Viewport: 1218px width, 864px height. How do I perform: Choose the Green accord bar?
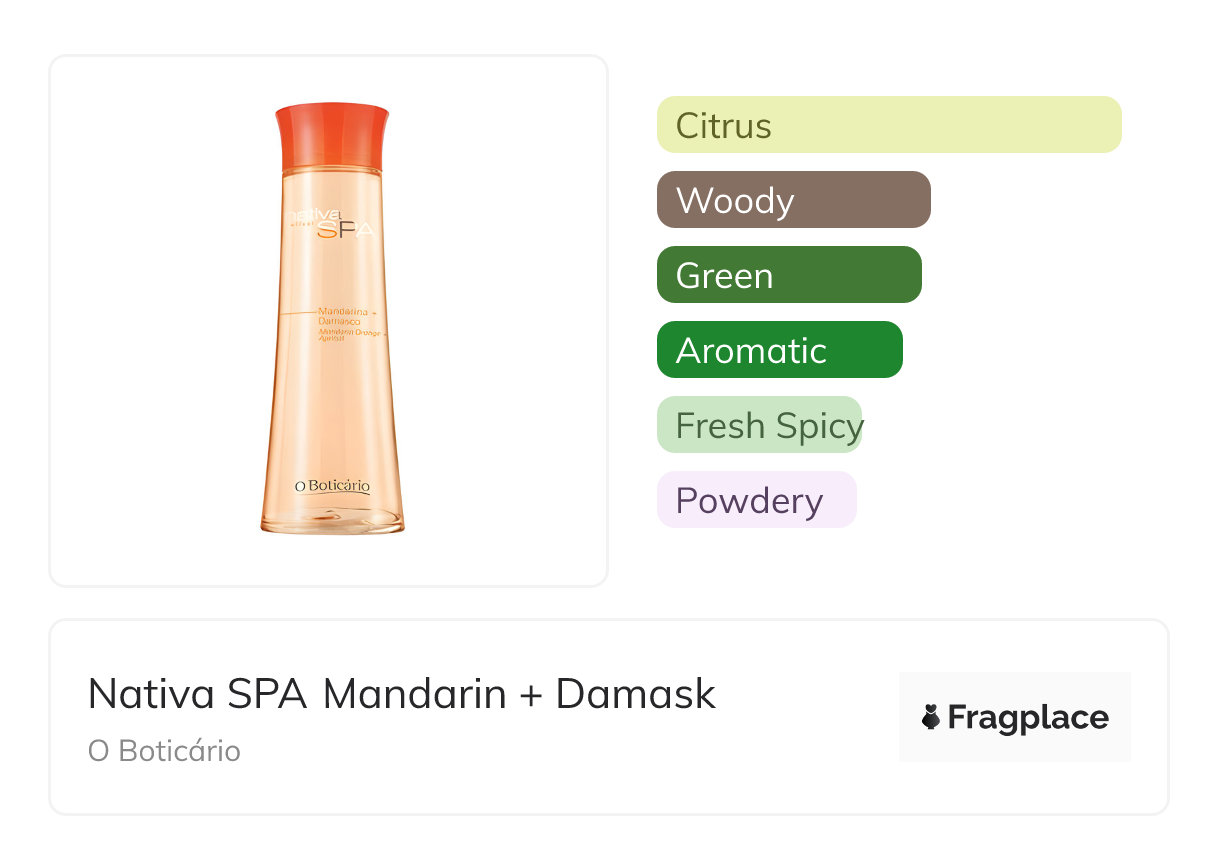[x=788, y=275]
